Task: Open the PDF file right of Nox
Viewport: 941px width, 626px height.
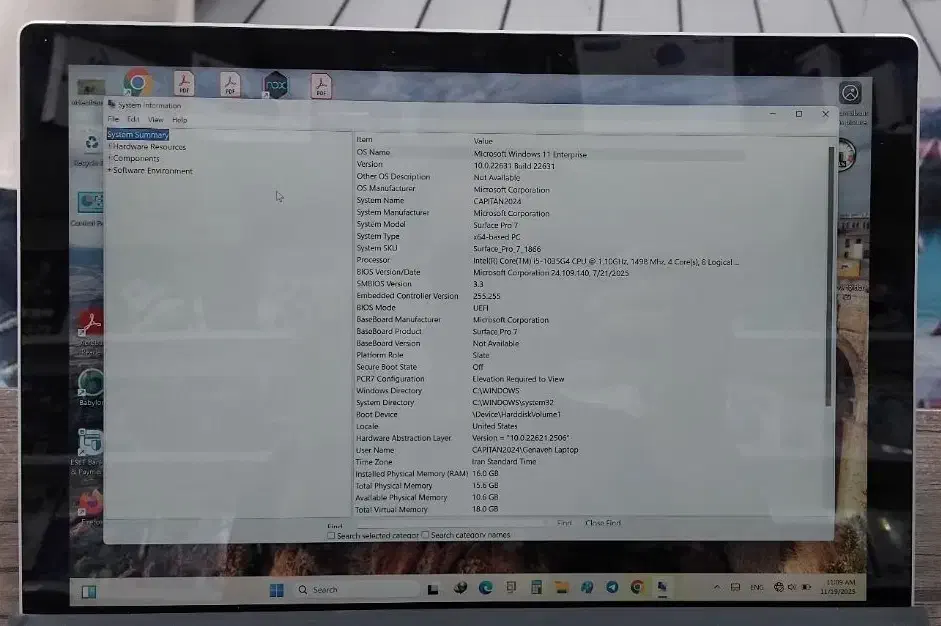Action: click(321, 86)
